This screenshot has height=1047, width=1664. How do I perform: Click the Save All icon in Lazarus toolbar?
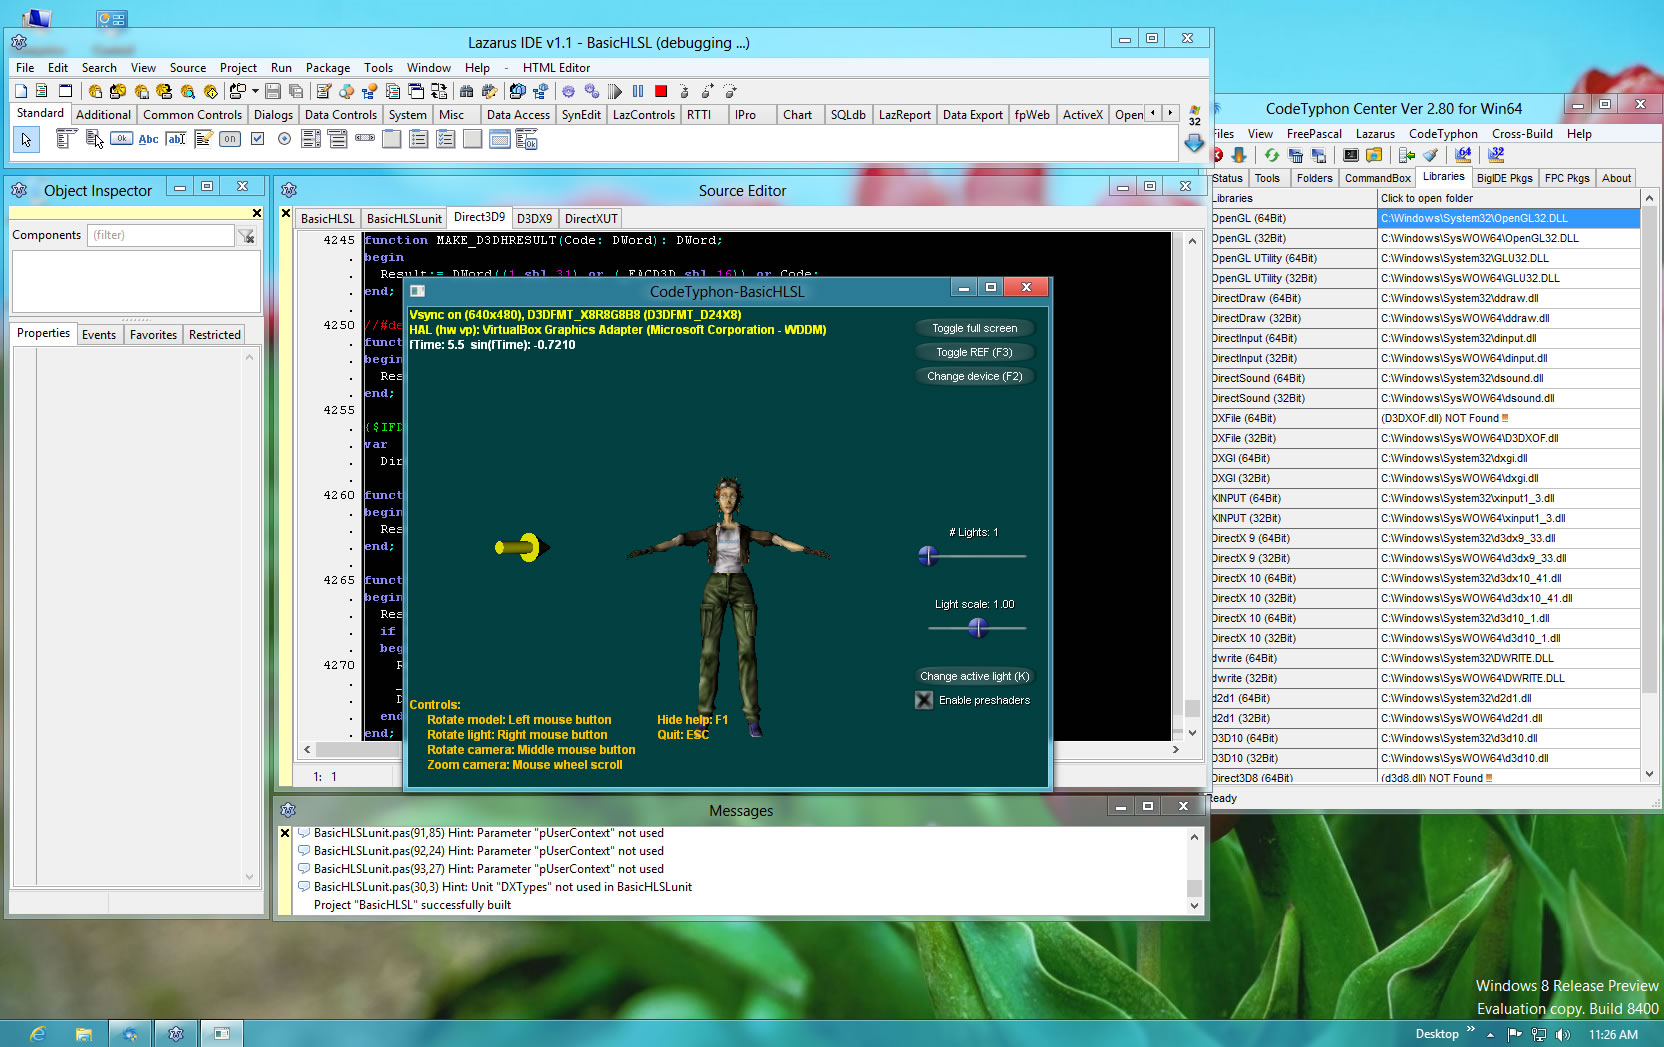click(296, 91)
